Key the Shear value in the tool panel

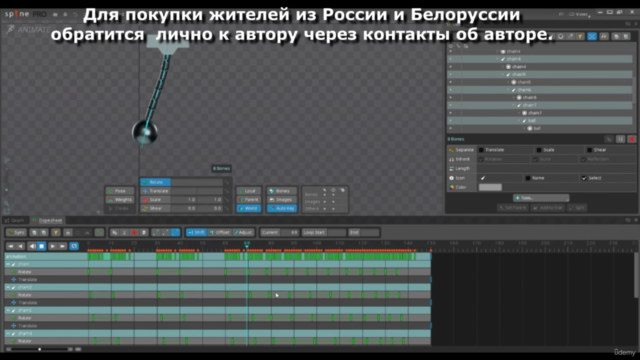(227, 208)
